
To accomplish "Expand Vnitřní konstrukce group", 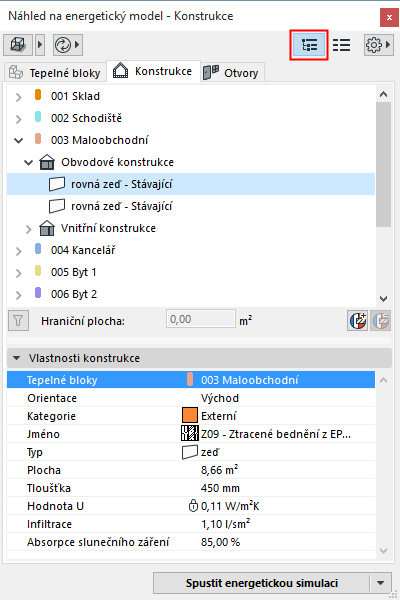I will coord(29,229).
